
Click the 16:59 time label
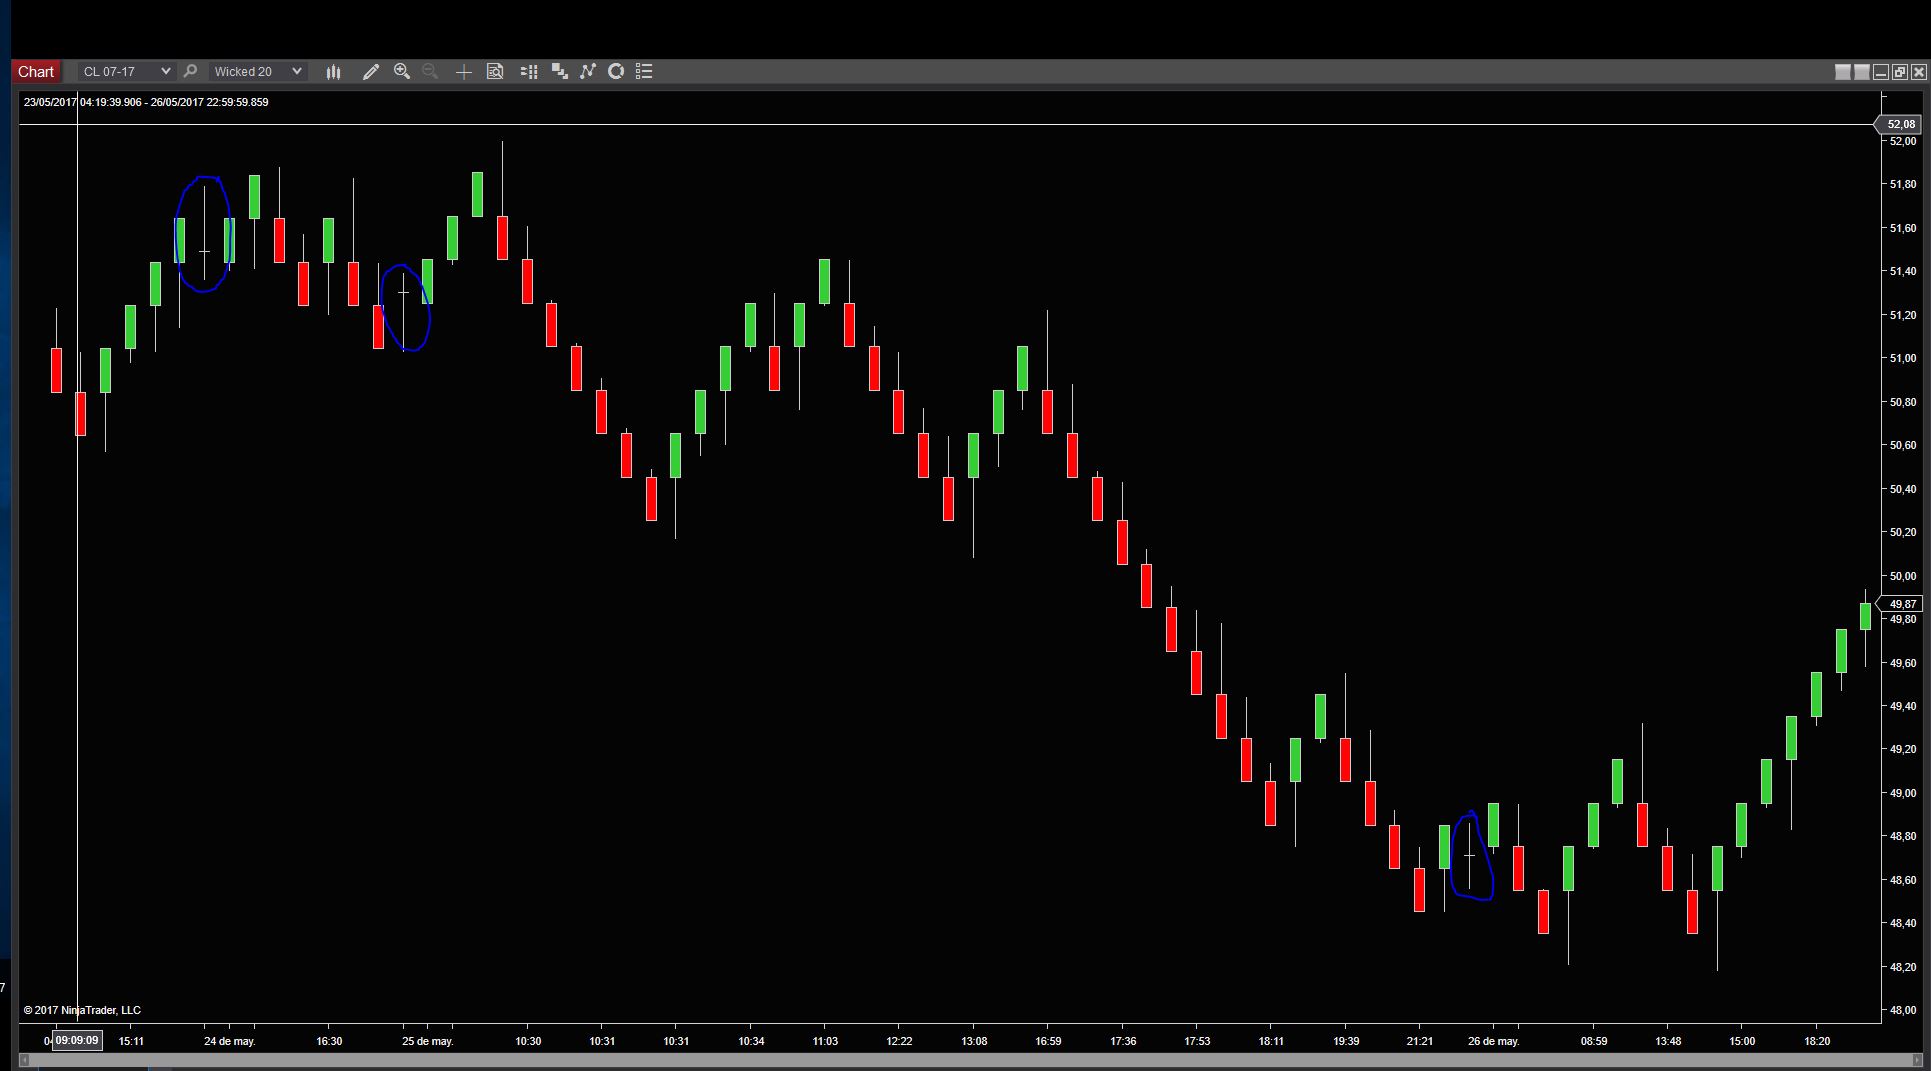[1048, 1041]
